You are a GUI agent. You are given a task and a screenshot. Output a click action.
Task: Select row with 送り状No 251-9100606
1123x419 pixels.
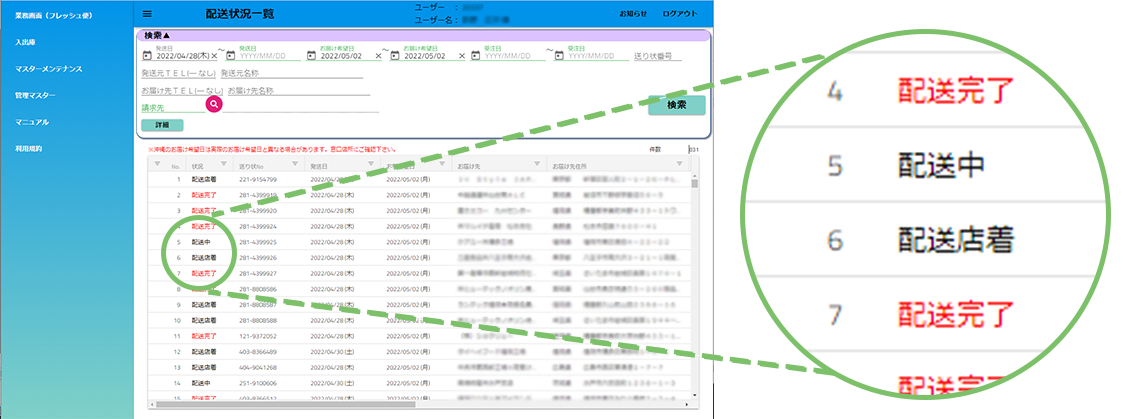[x=420, y=382]
